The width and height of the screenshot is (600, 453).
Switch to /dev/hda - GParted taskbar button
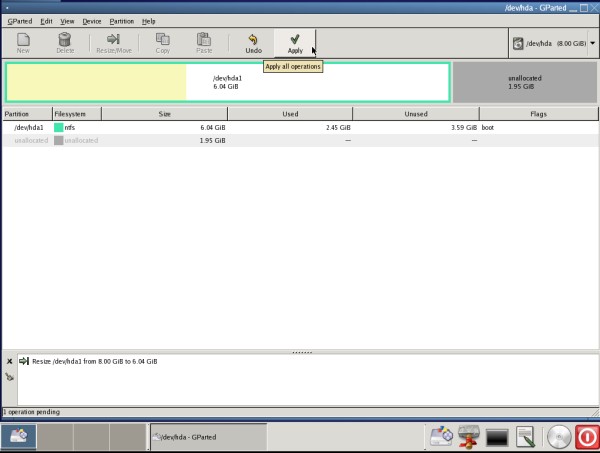pos(209,437)
